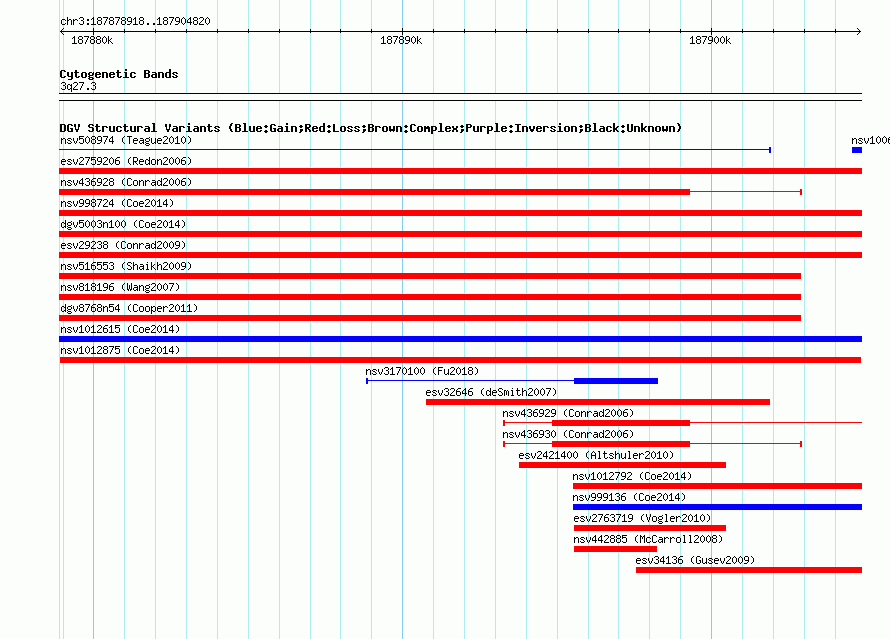Open variant label nsv1012875 (Coe2014)
Screen dimensions: 890x639
pos(120,350)
